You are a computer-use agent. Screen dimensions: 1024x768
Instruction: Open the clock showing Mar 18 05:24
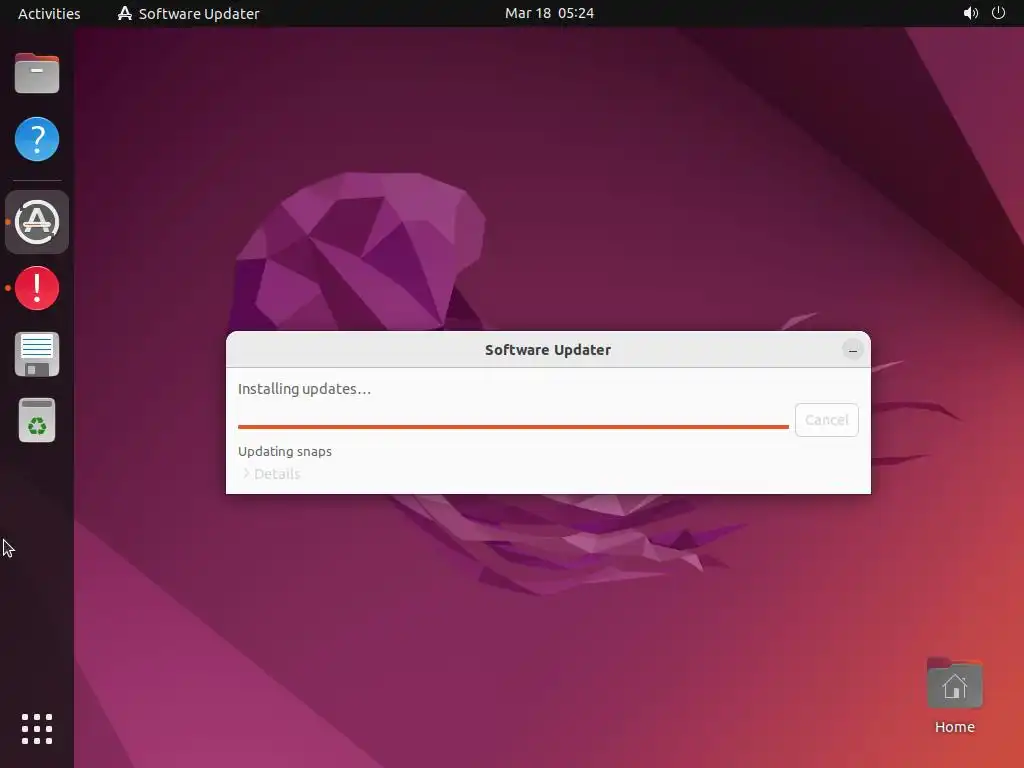point(549,13)
